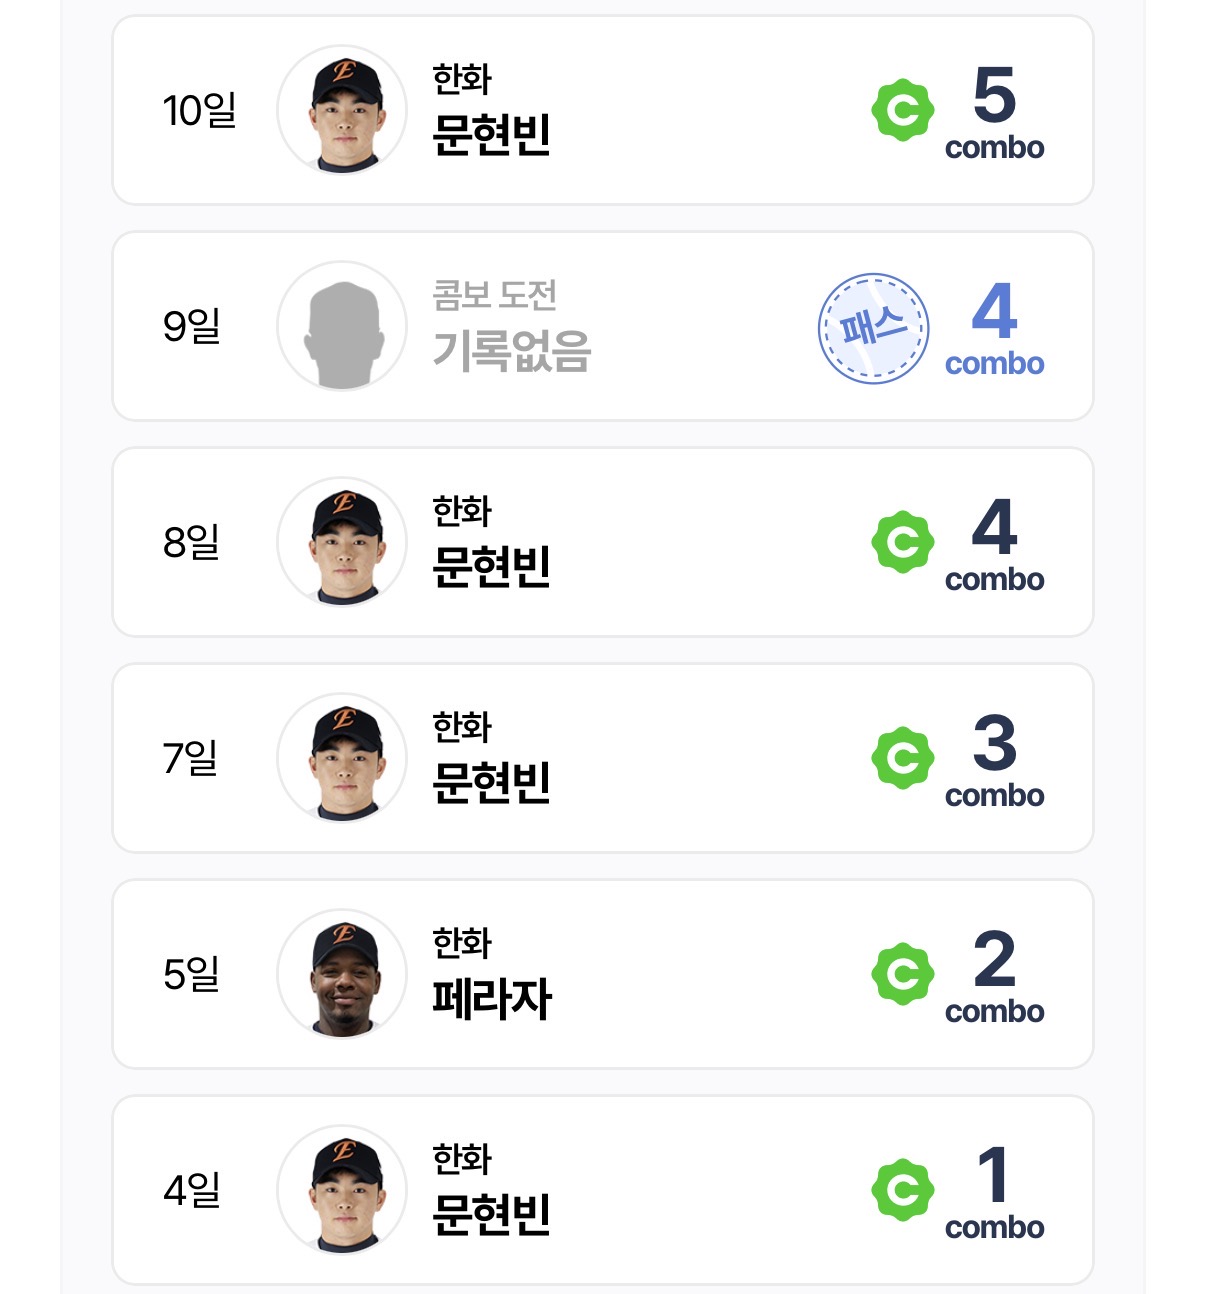The height and width of the screenshot is (1294, 1206).
Task: Click green combo badge on 5일 row
Action: [x=902, y=974]
